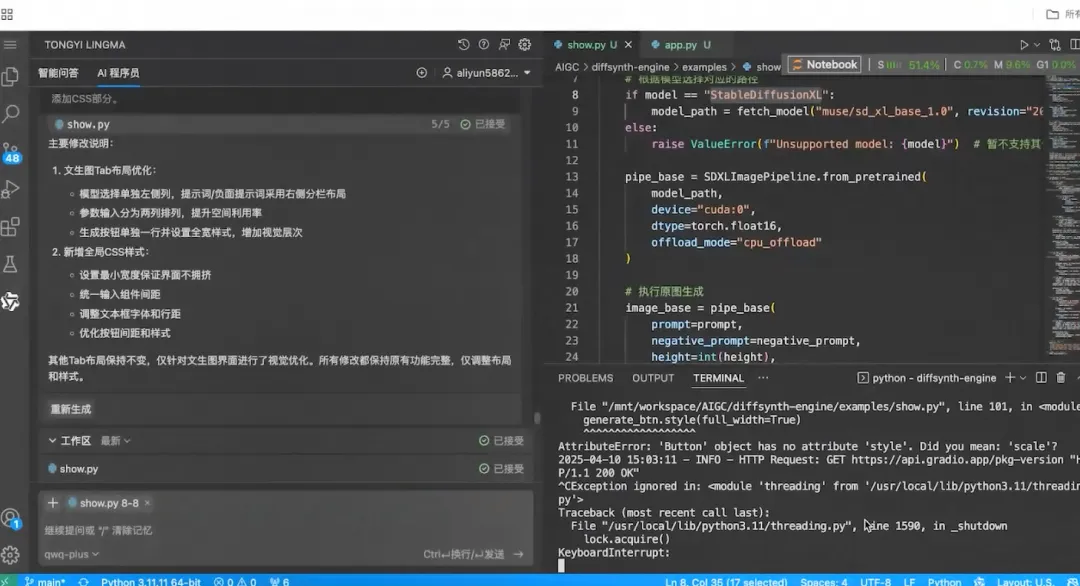
Task: Open the Testing flask view
Action: coord(10,264)
